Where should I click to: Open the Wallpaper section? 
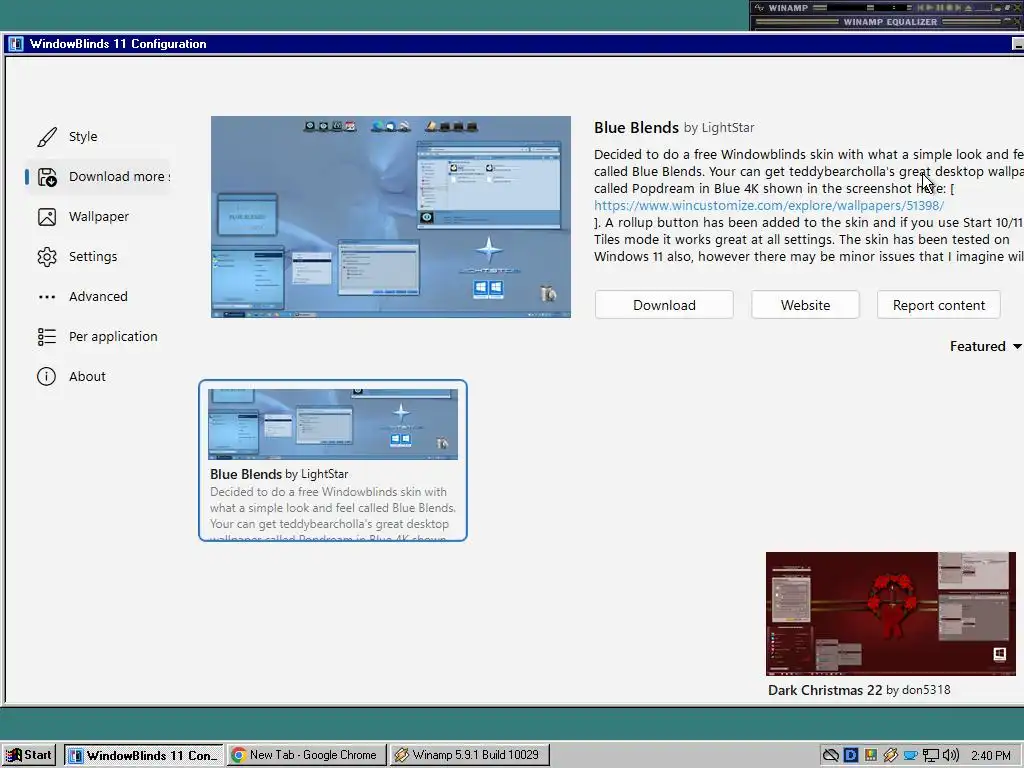[99, 216]
